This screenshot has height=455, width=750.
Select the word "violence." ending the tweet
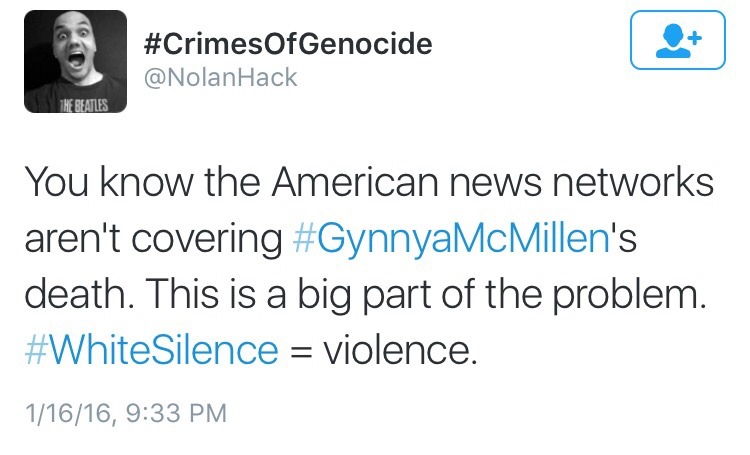point(399,349)
